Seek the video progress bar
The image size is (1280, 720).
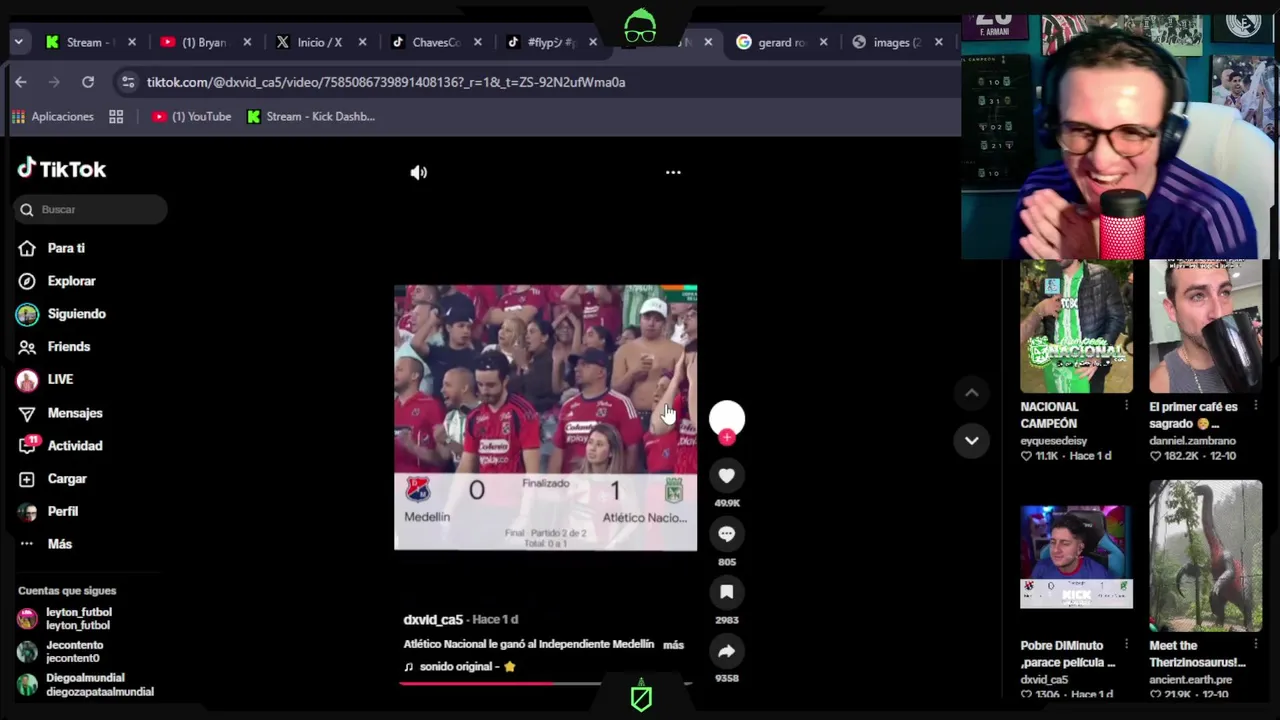click(545, 684)
